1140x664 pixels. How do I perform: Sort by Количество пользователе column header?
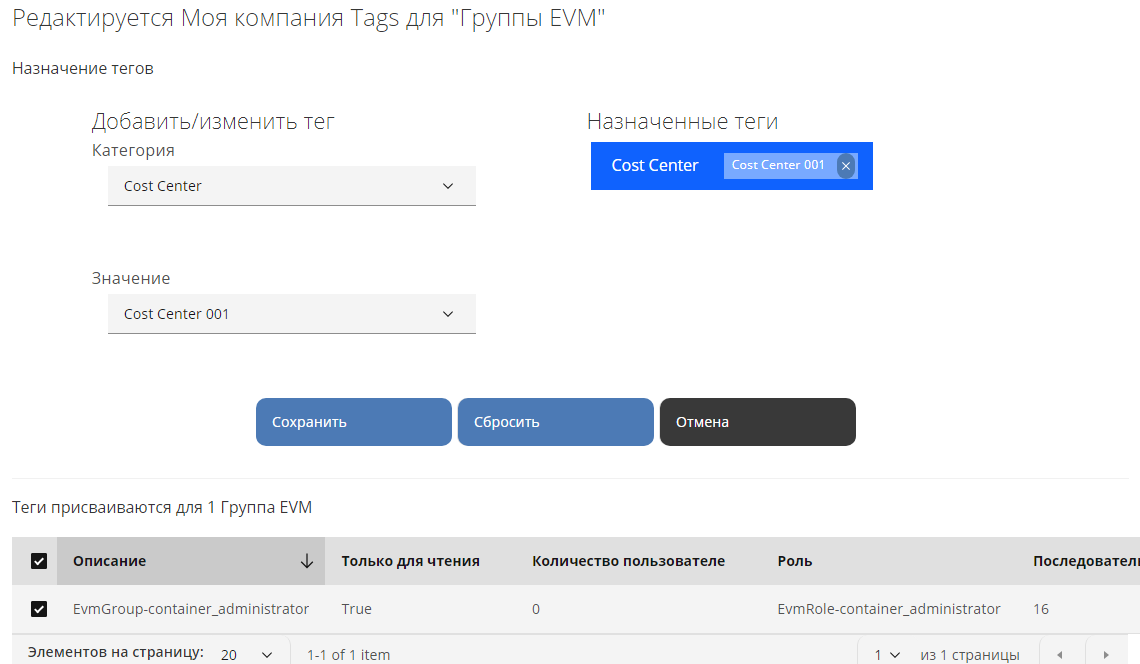point(628,561)
